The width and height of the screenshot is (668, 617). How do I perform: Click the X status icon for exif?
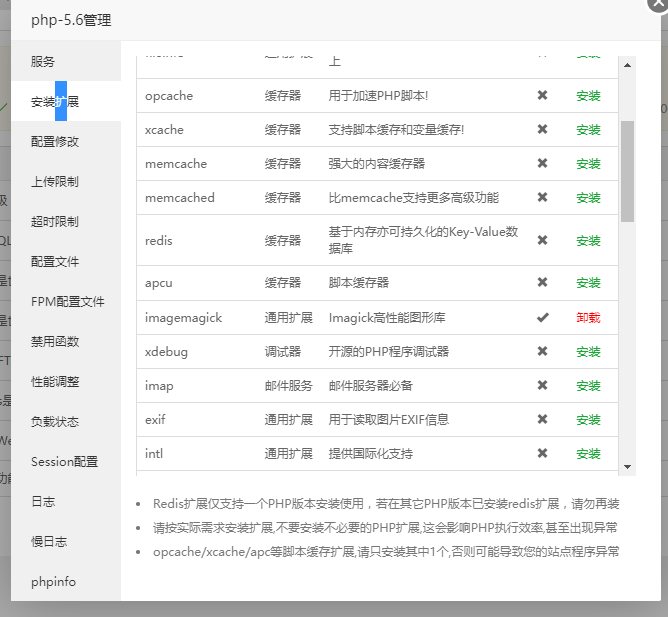(542, 419)
